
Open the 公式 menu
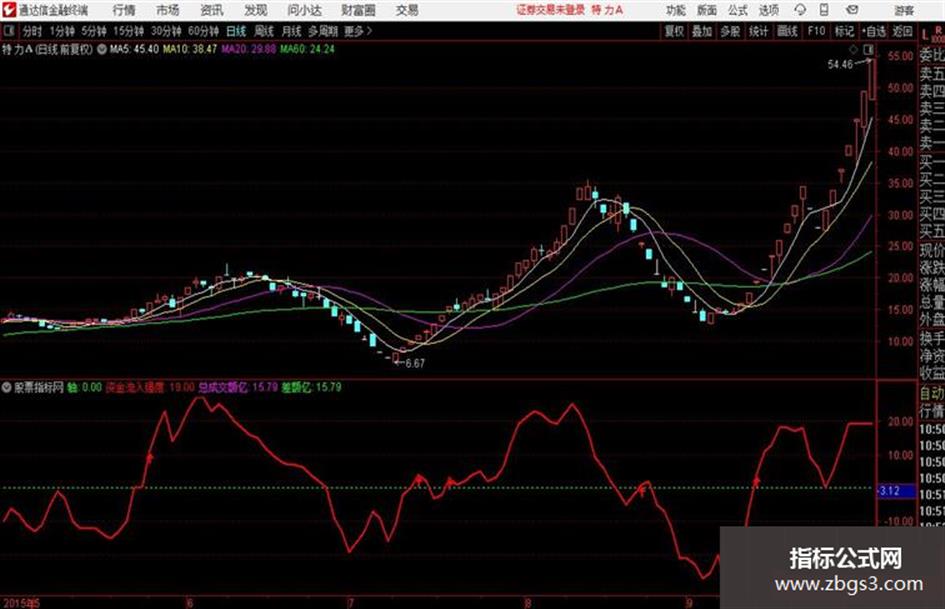click(738, 10)
